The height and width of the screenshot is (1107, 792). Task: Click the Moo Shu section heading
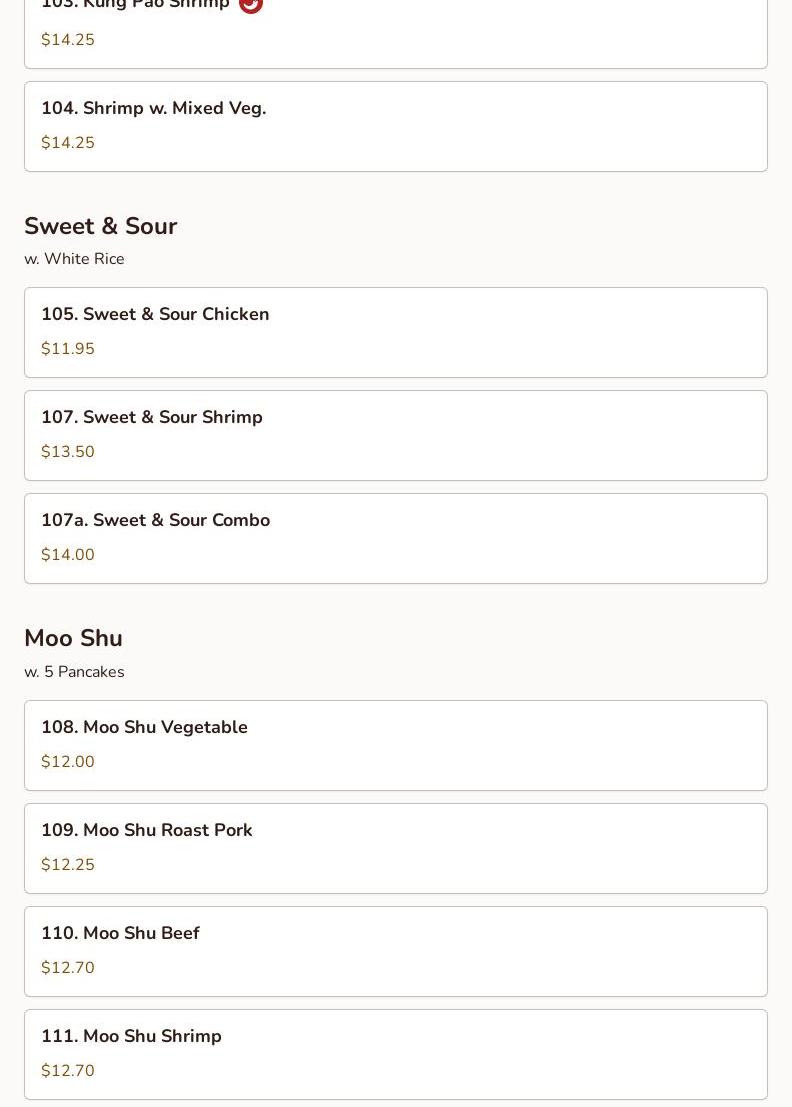tap(73, 638)
